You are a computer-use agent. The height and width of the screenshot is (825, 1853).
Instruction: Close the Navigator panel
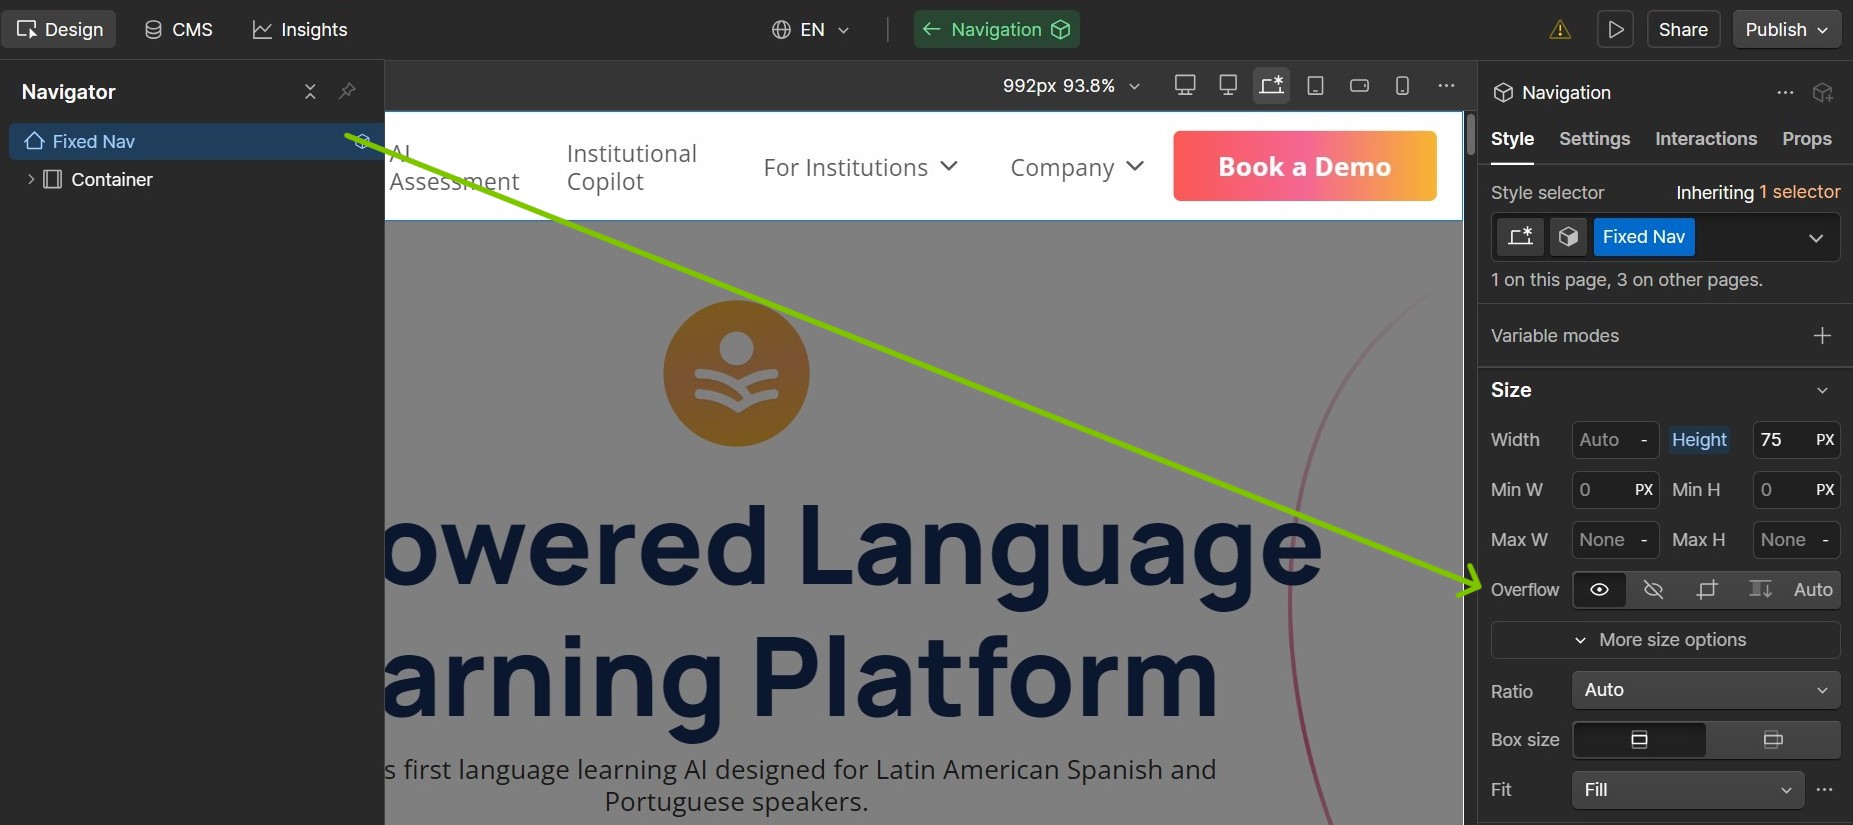[x=310, y=92]
